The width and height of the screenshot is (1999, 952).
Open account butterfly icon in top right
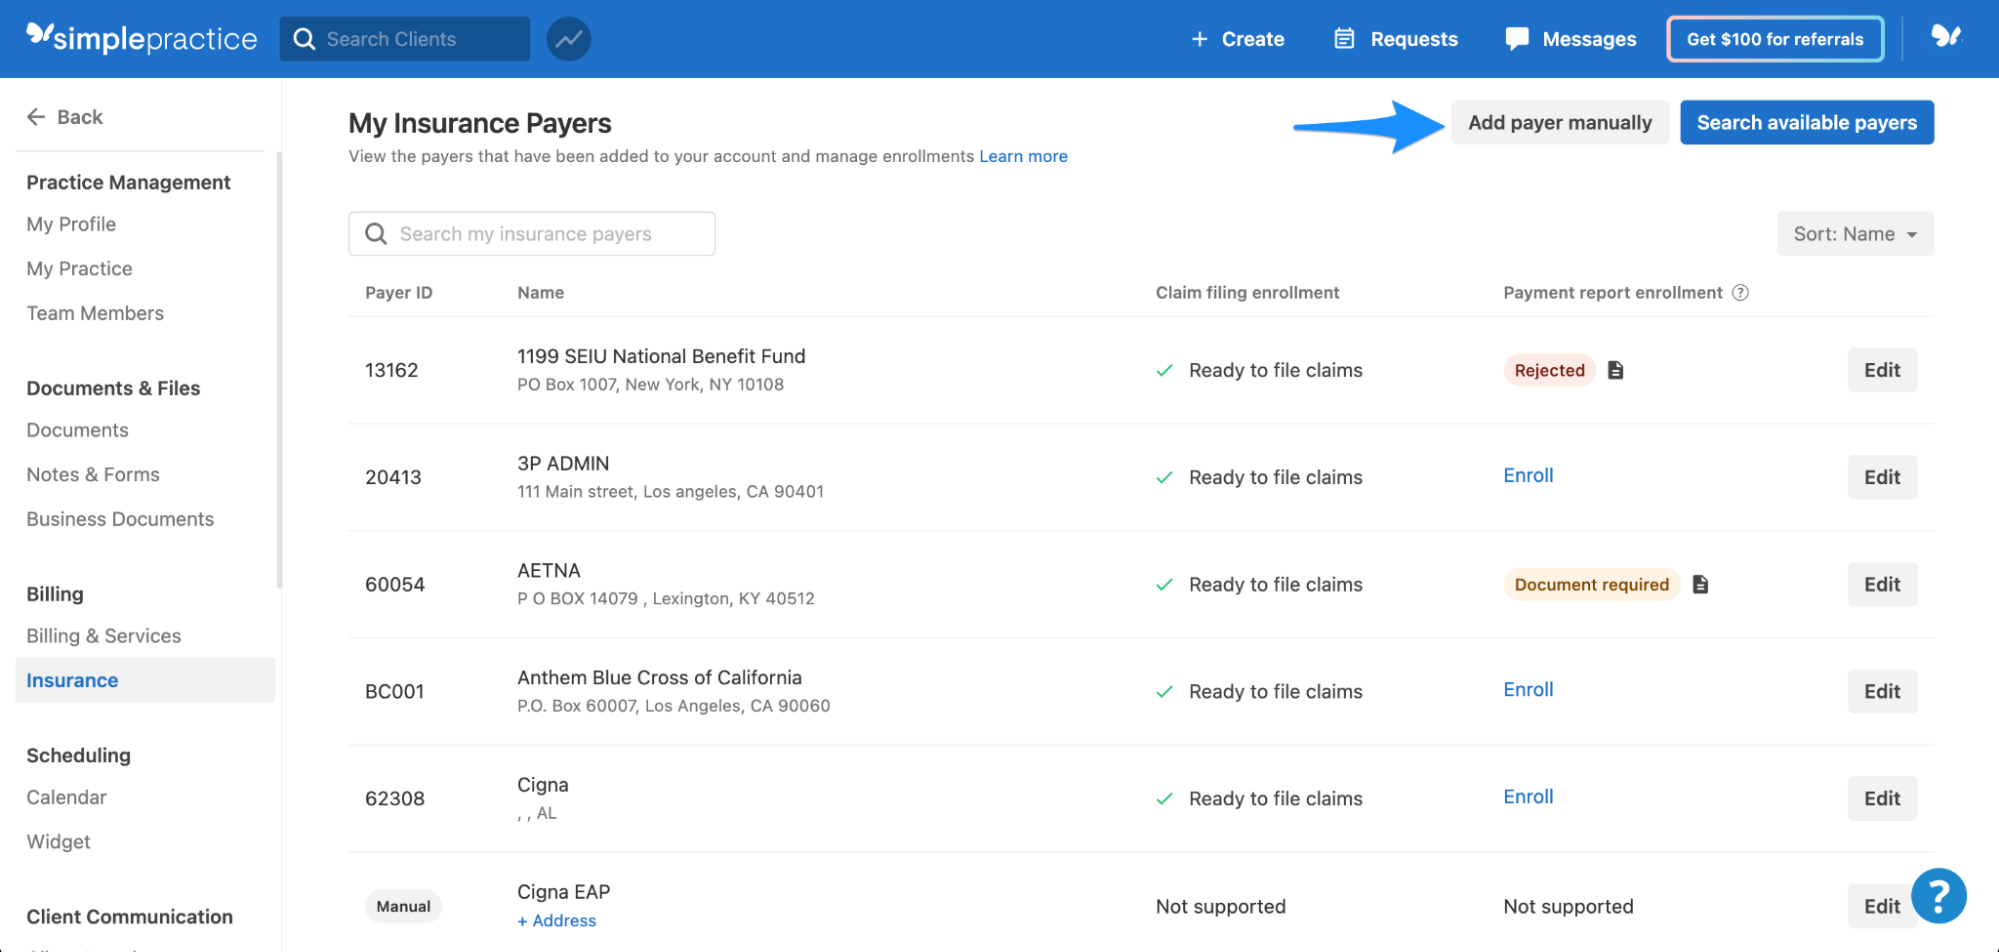coord(1946,37)
